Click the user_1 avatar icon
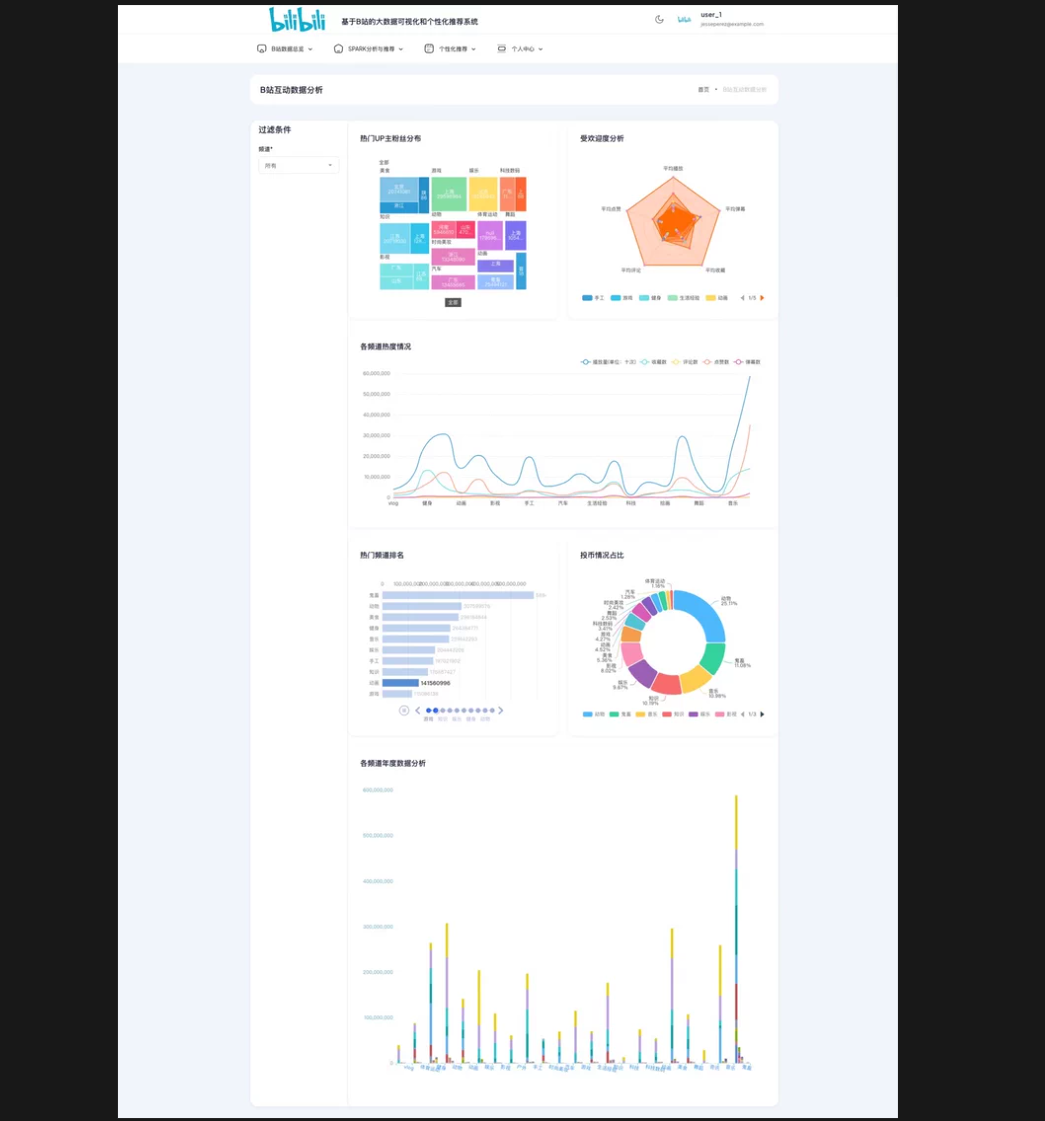 (684, 19)
